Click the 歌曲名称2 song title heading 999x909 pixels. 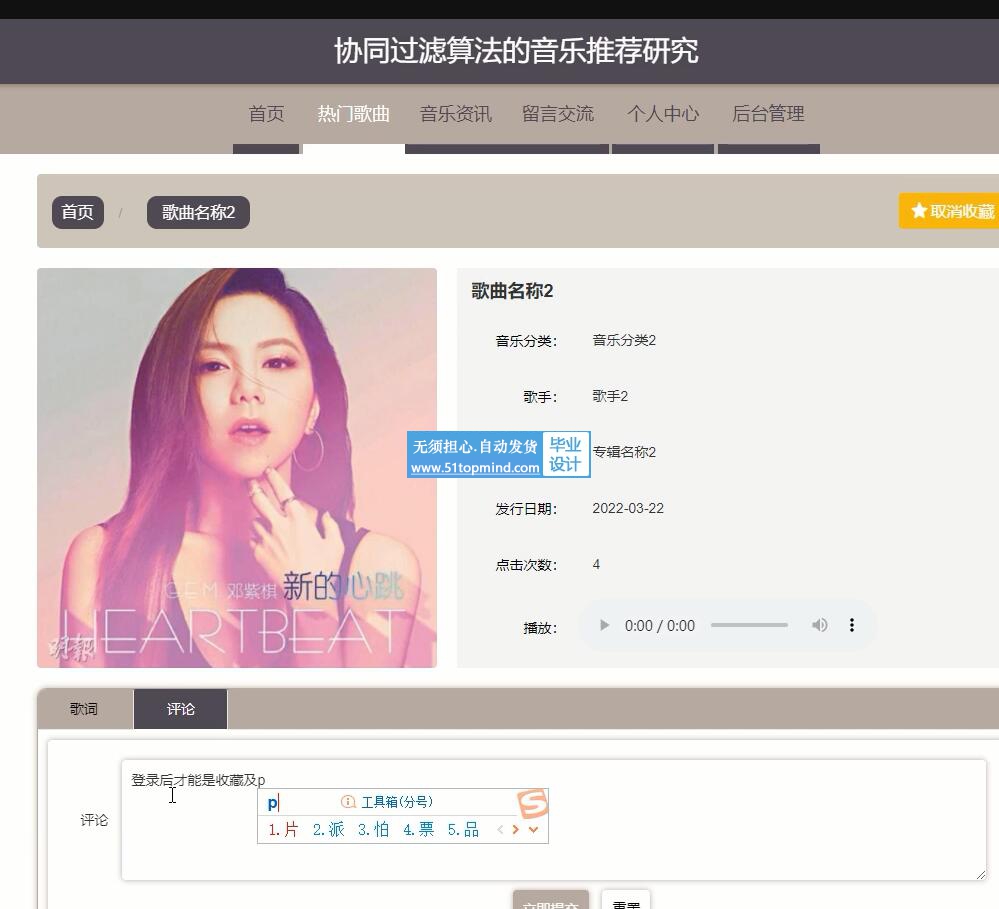click(x=512, y=291)
